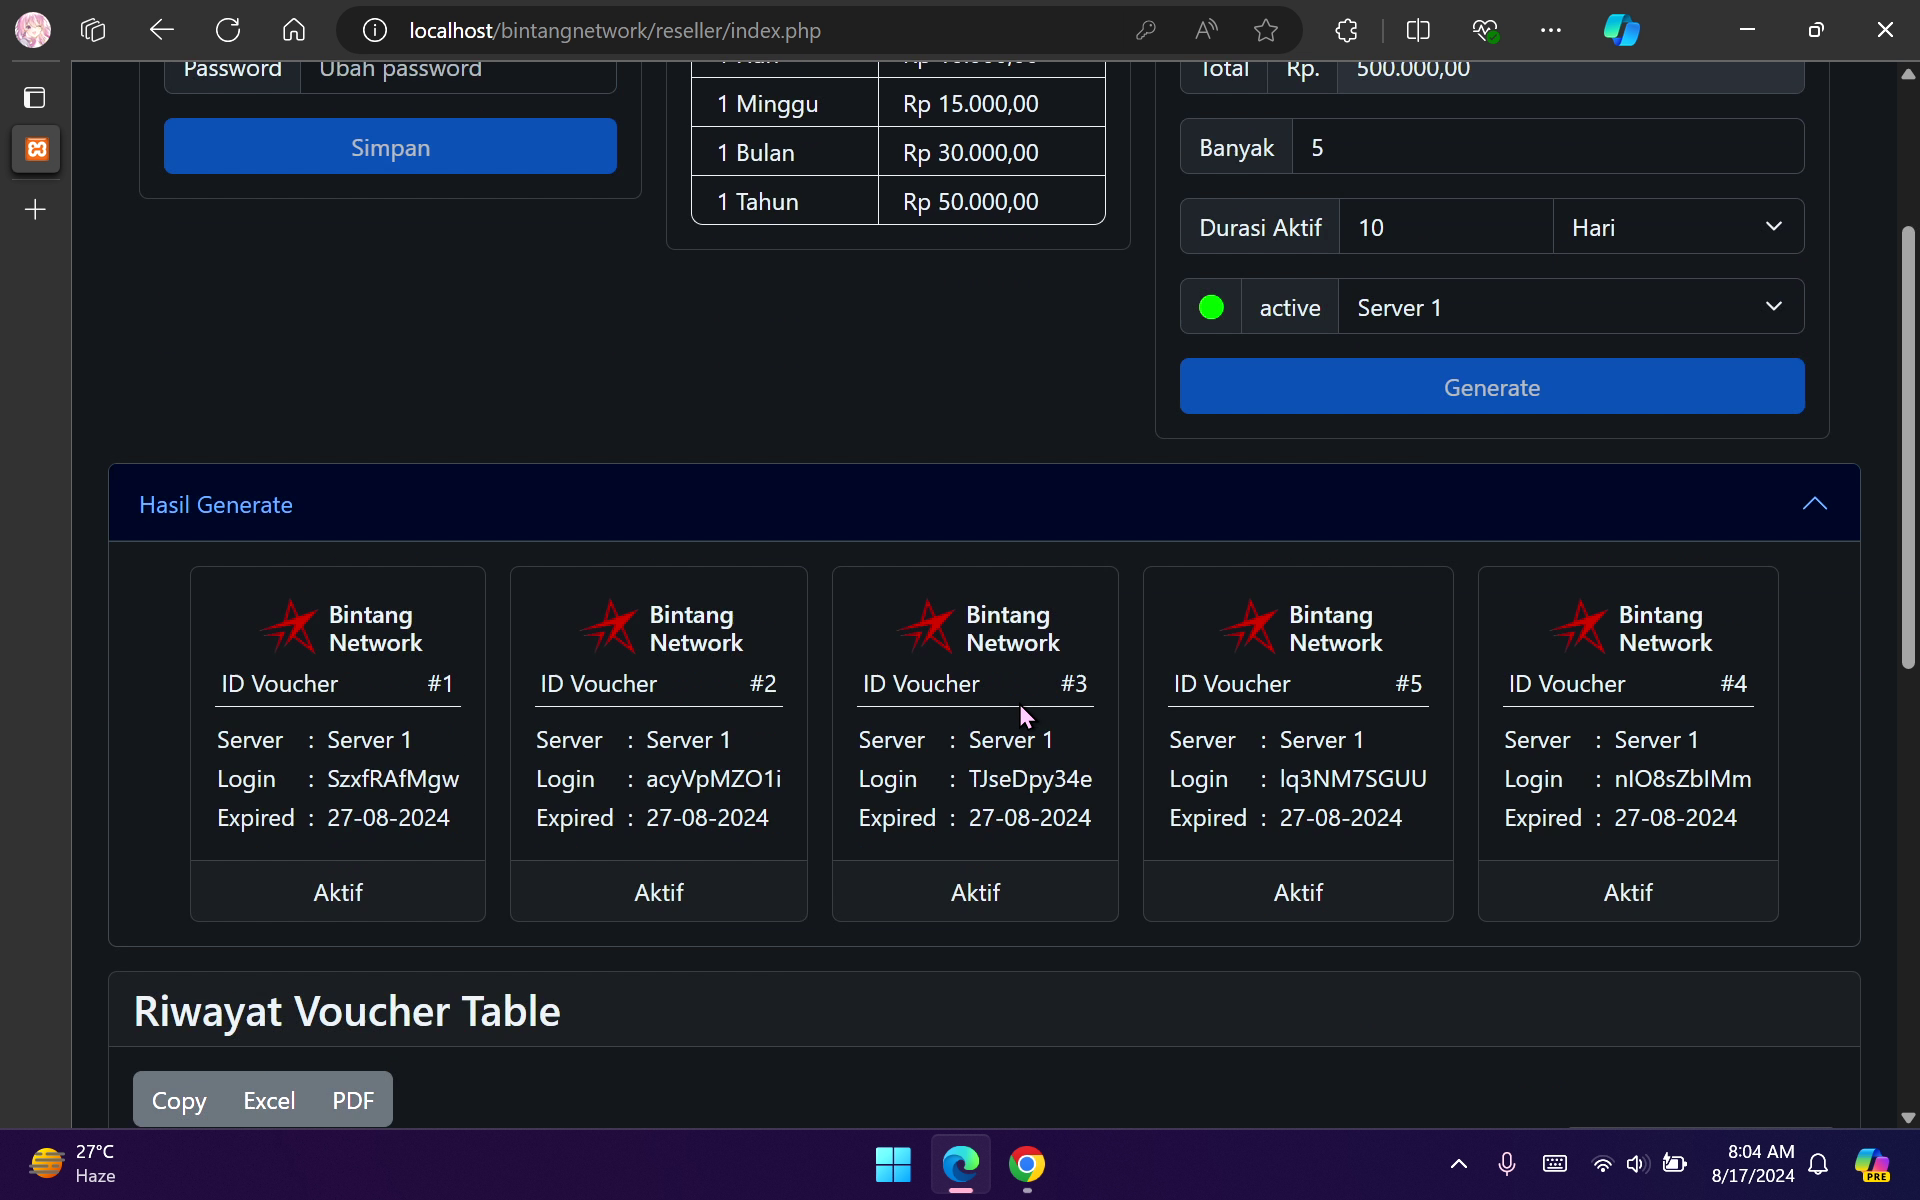The height and width of the screenshot is (1200, 1920).
Task: Go to the browser home page
Action: coord(294,30)
